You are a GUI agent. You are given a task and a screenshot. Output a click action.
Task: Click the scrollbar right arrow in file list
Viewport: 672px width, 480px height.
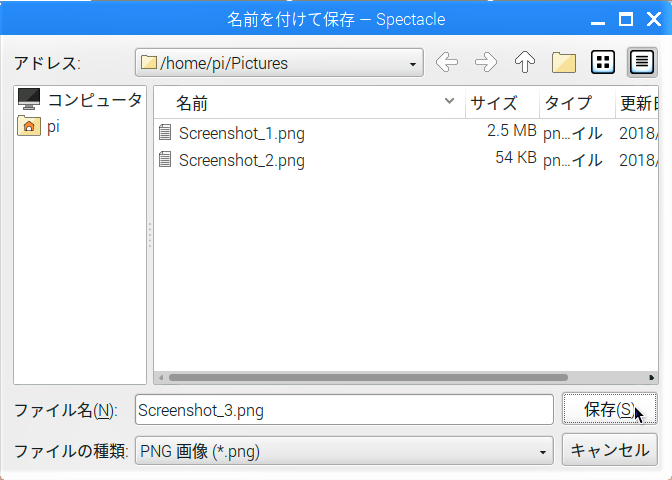[651, 378]
